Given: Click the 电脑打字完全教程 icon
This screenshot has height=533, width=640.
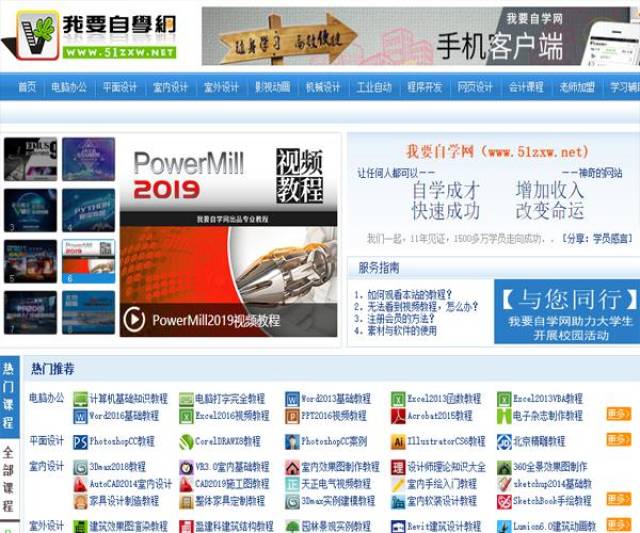Looking at the screenshot, I should [186, 399].
